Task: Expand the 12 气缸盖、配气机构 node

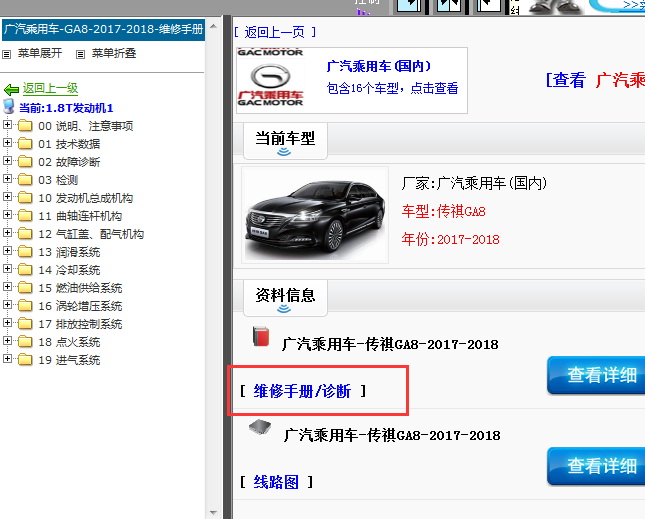Action: (x=7, y=232)
